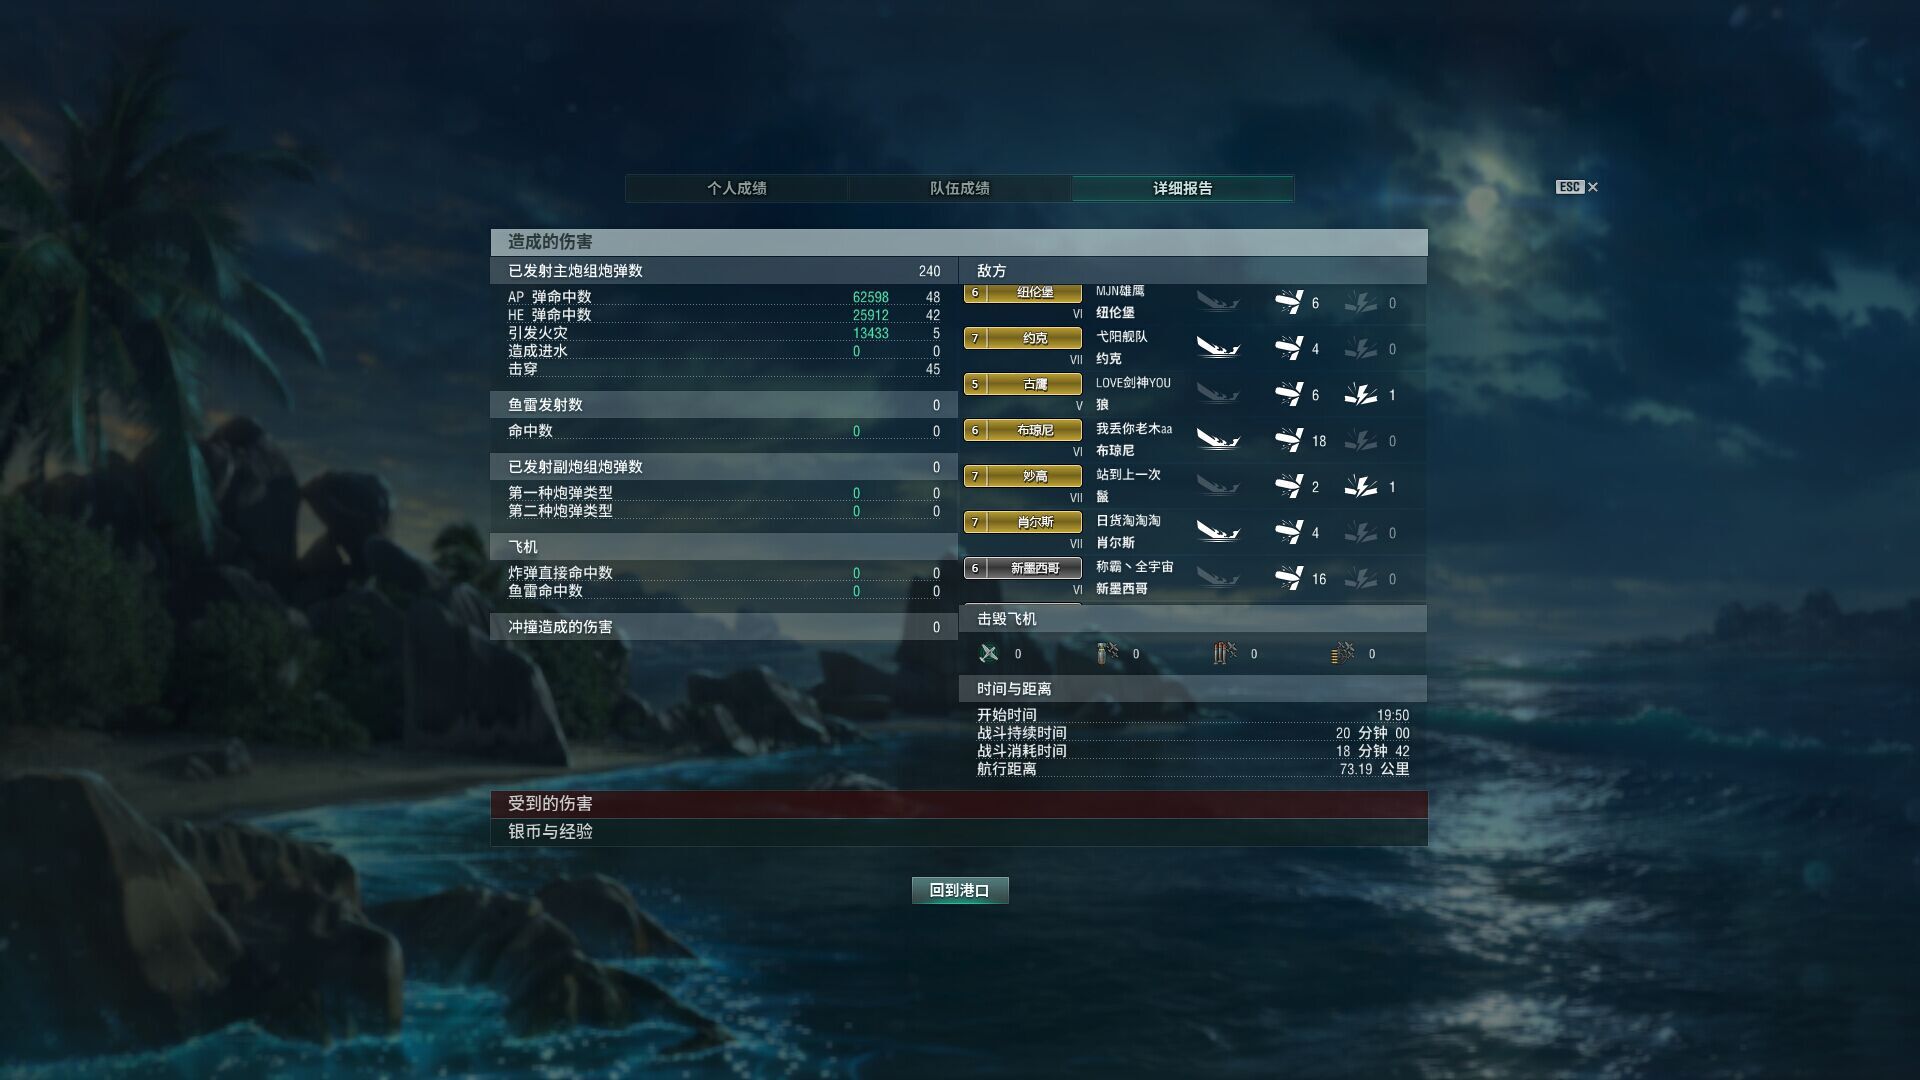Image resolution: width=1920 pixels, height=1080 pixels.
Task: Click the shell hits icon for 布琼尼
Action: [1289, 440]
